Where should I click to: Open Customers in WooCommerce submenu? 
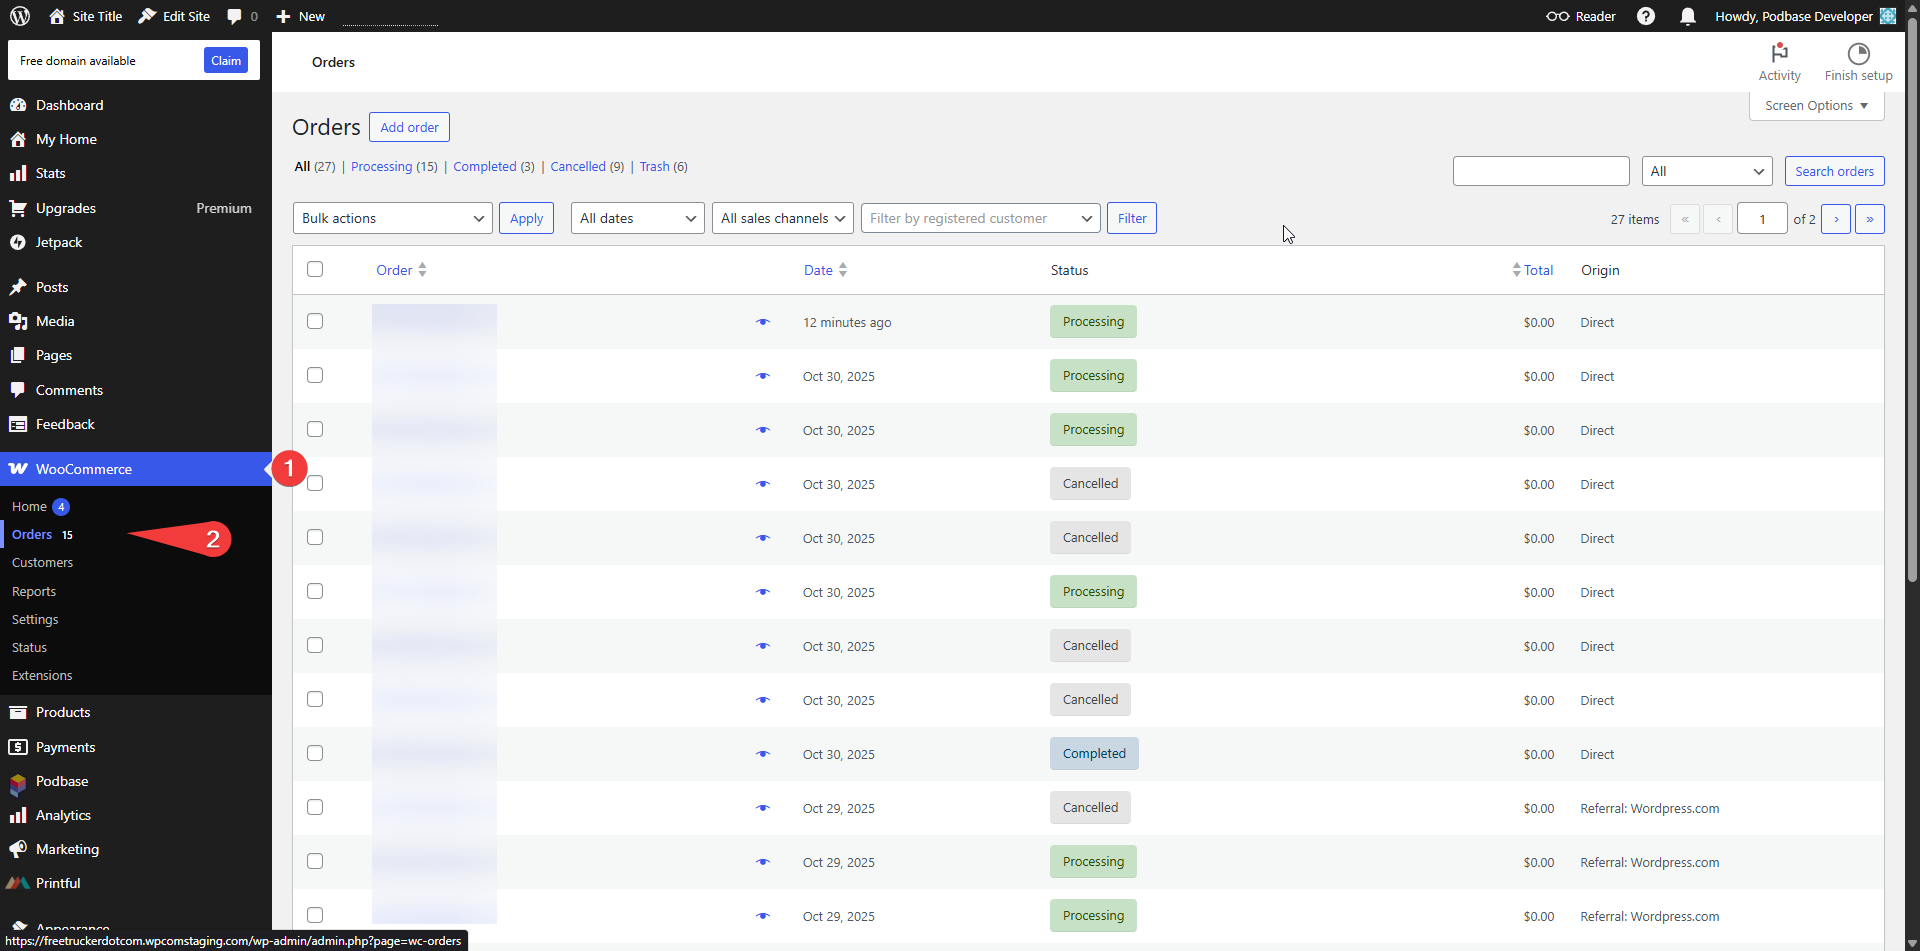42,563
